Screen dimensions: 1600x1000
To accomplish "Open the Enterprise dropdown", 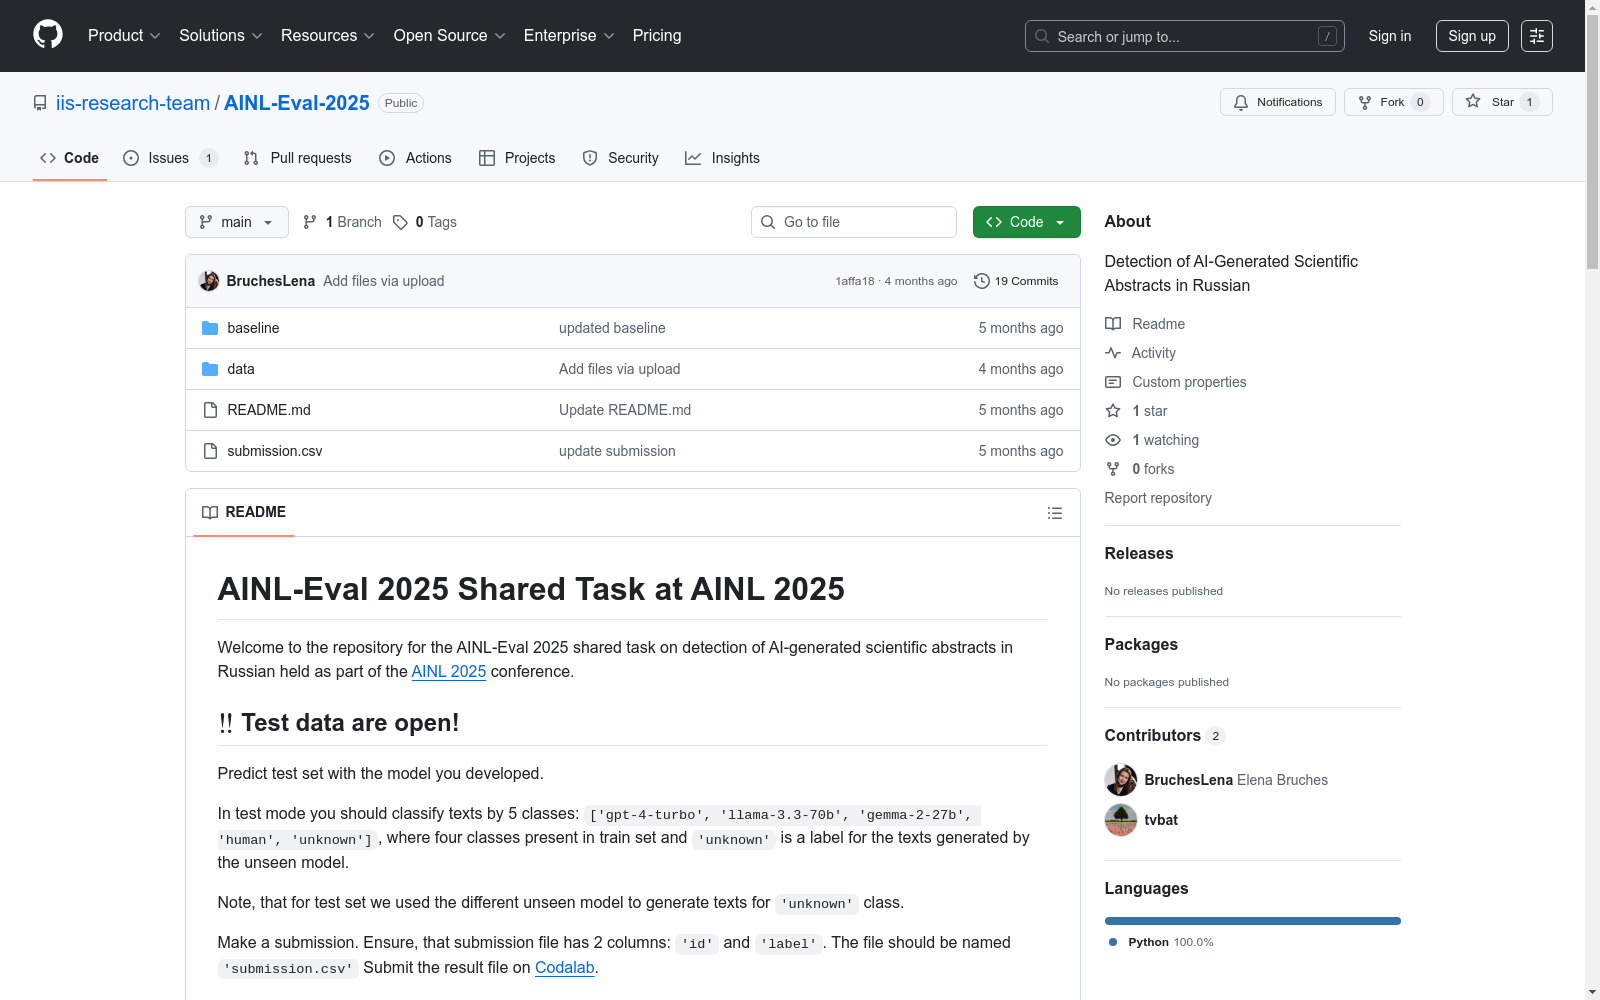I will 569,36.
